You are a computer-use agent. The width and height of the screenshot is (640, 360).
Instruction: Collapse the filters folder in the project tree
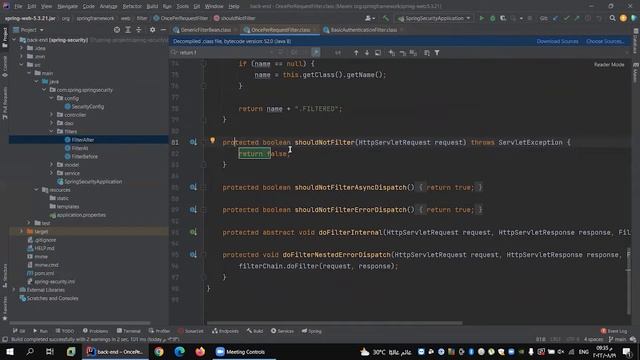click(x=52, y=131)
